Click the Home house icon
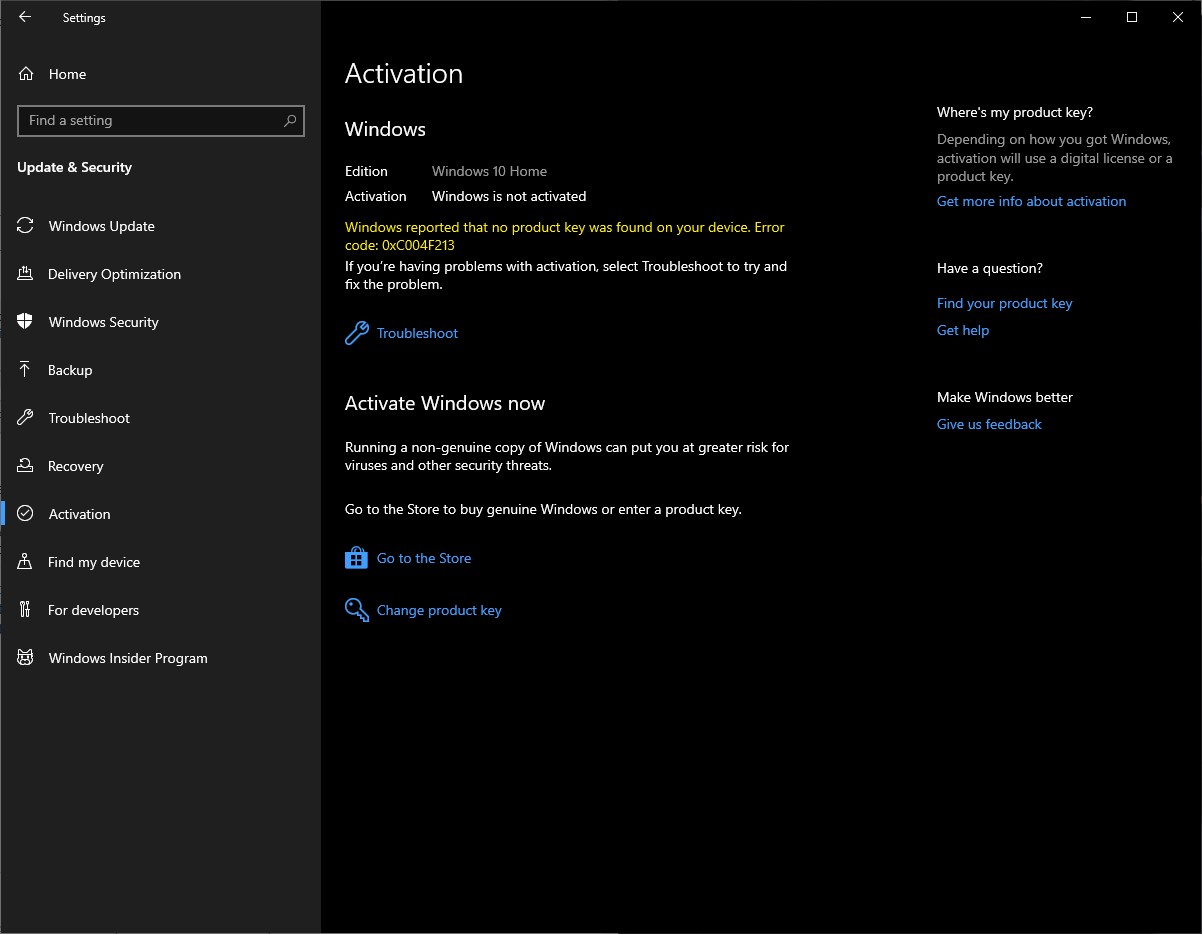This screenshot has width=1202, height=934. coord(26,74)
